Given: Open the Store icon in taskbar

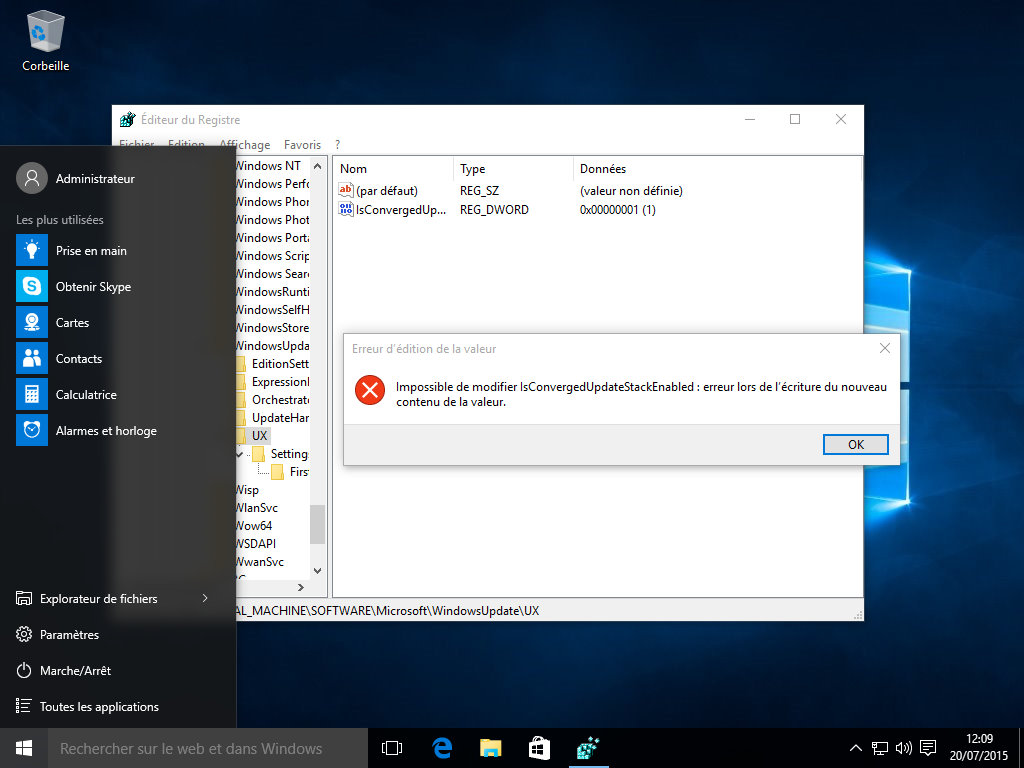Looking at the screenshot, I should point(538,748).
